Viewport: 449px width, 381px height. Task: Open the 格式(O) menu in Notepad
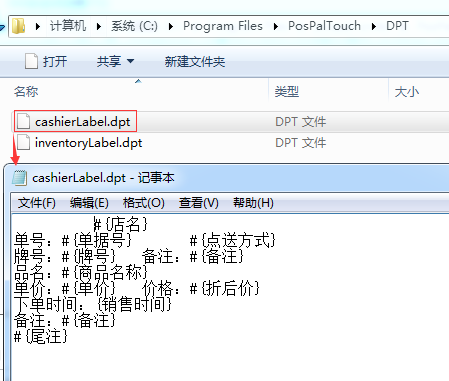(144, 203)
